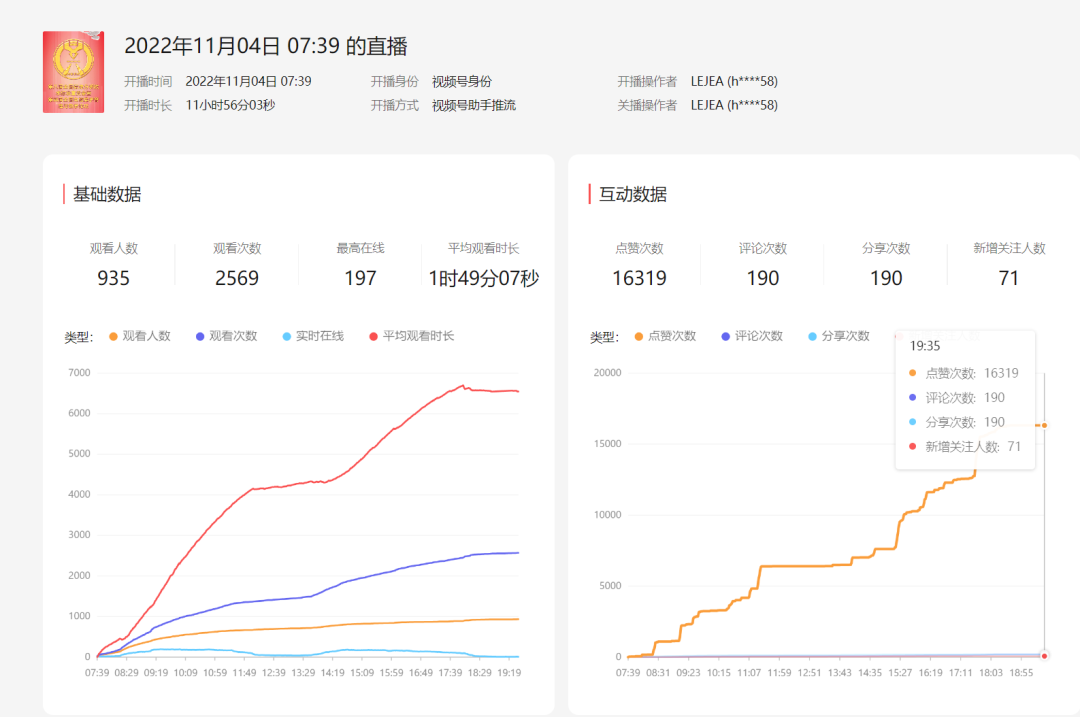Click the cyan 实时在线 legend dot
This screenshot has height=717, width=1080.
pos(285,336)
